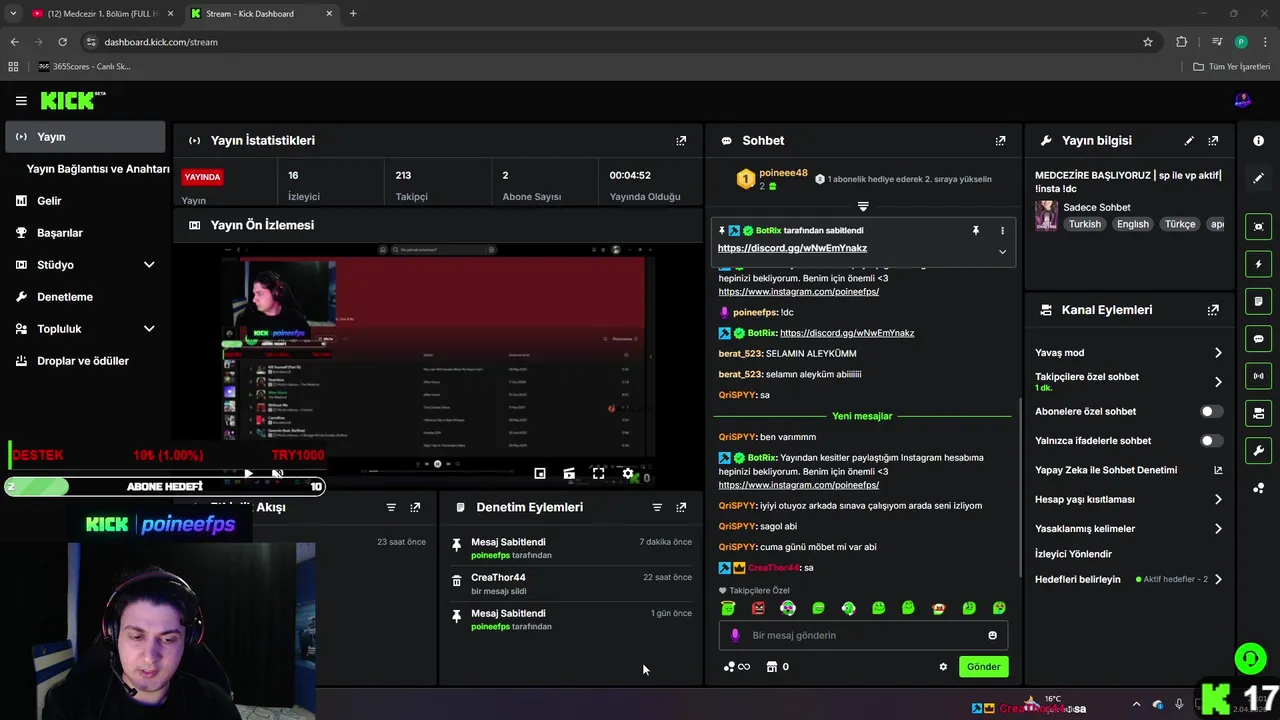
Task: Expand the Stüdyo sidebar section
Action: pos(149,265)
